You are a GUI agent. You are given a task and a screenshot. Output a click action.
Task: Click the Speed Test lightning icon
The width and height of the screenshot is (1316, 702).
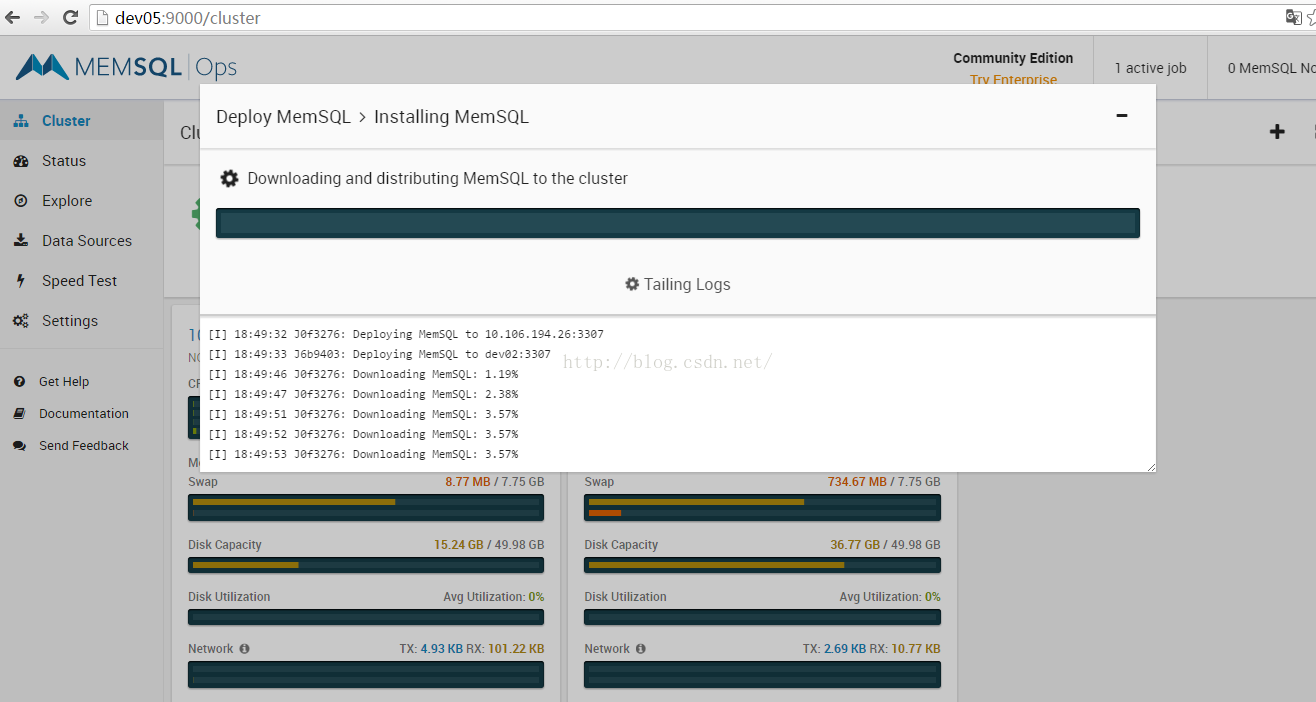pyautogui.click(x=20, y=280)
